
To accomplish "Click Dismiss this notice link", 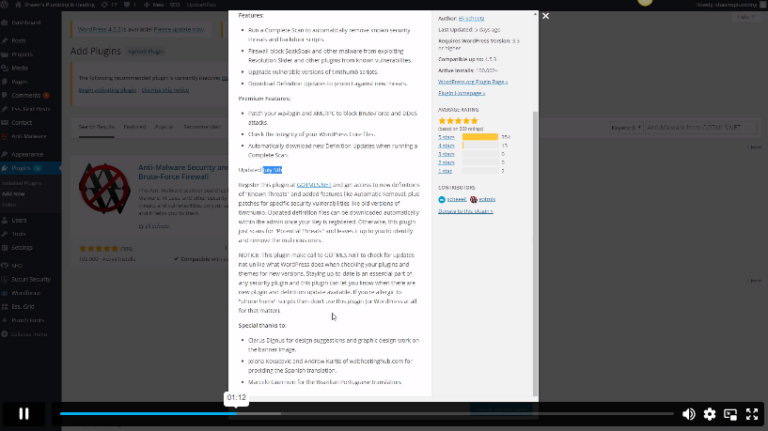I will point(165,90).
